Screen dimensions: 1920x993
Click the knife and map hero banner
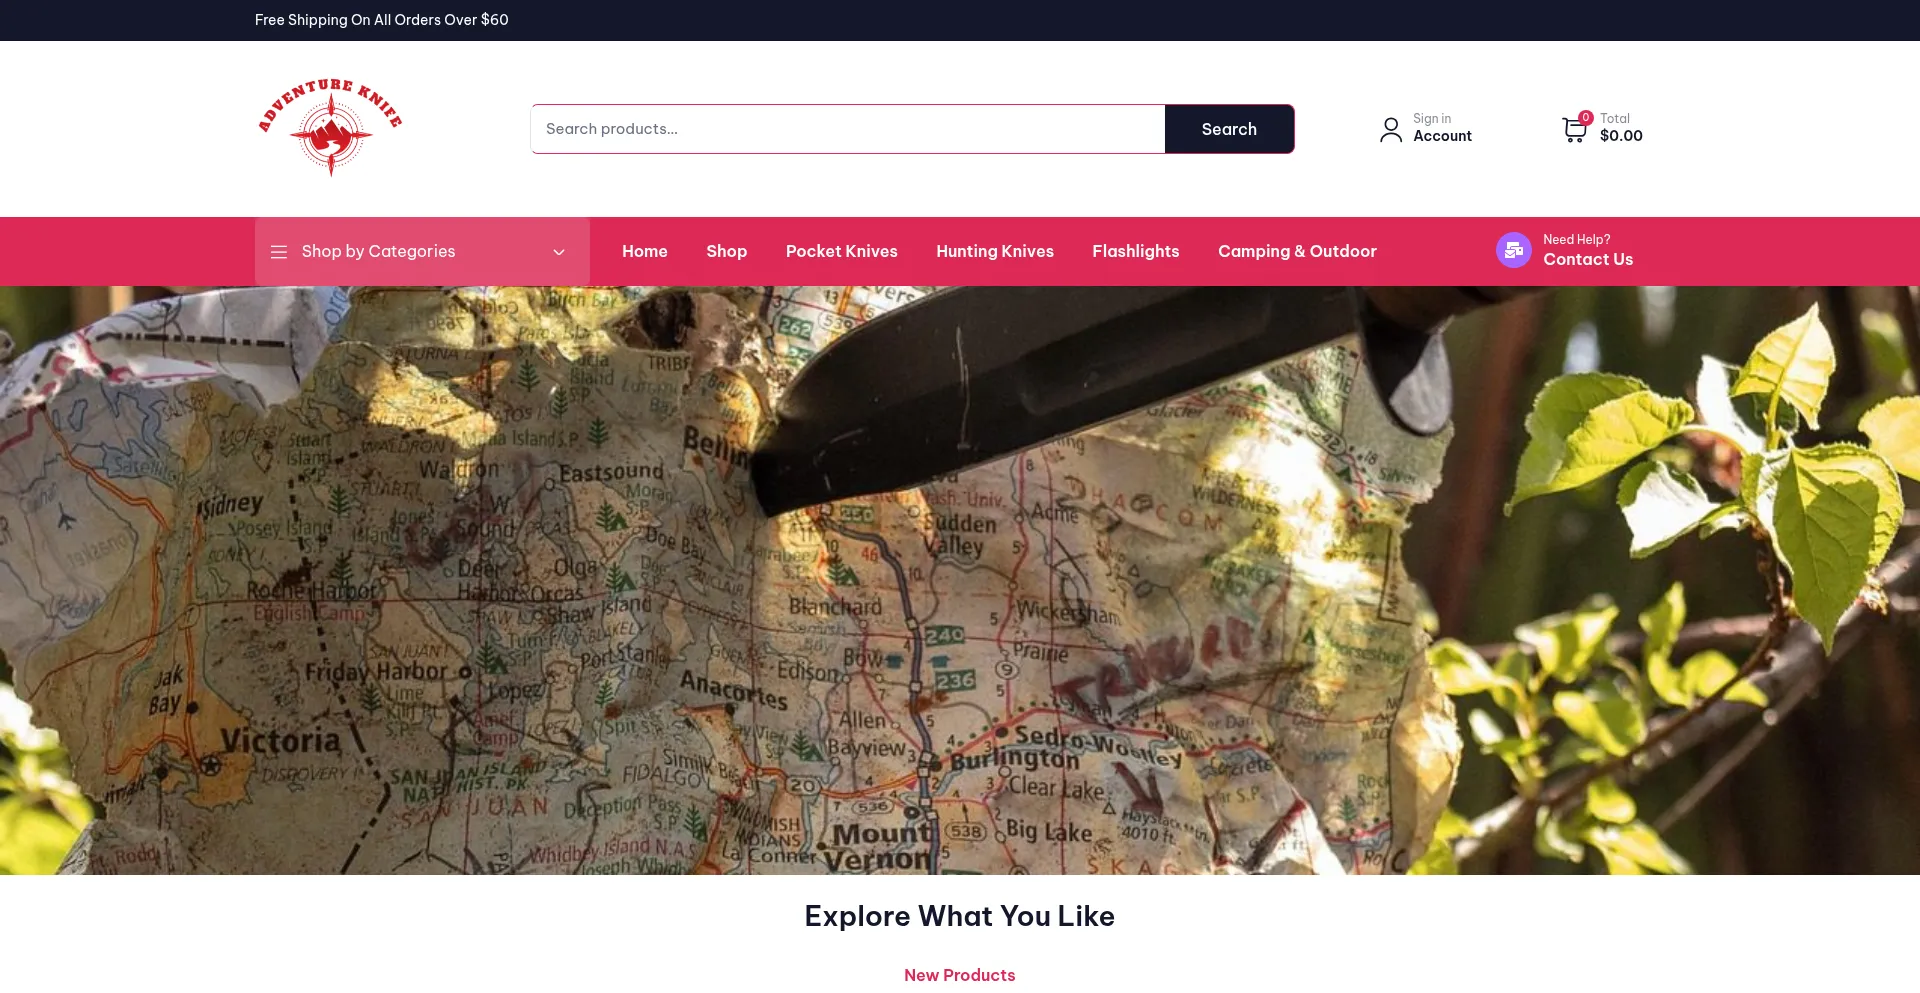[960, 580]
